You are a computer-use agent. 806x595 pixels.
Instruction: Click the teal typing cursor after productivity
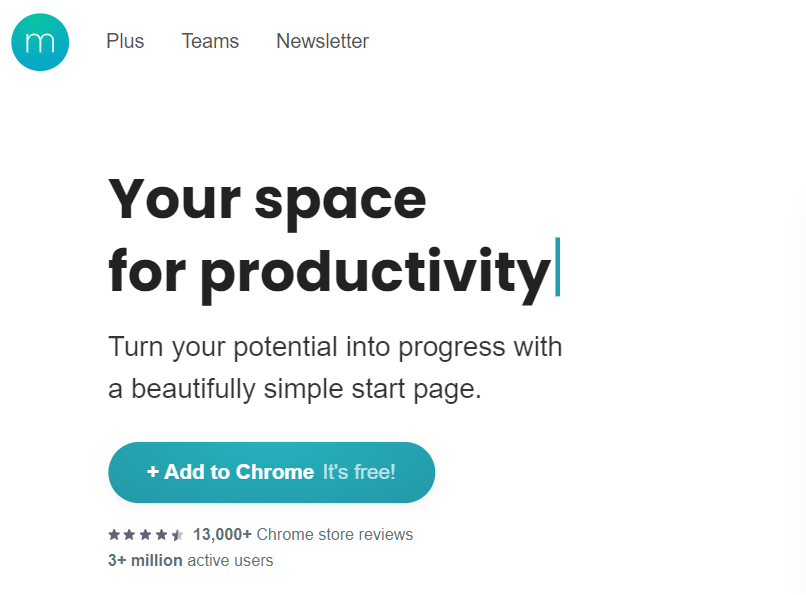[x=558, y=268]
